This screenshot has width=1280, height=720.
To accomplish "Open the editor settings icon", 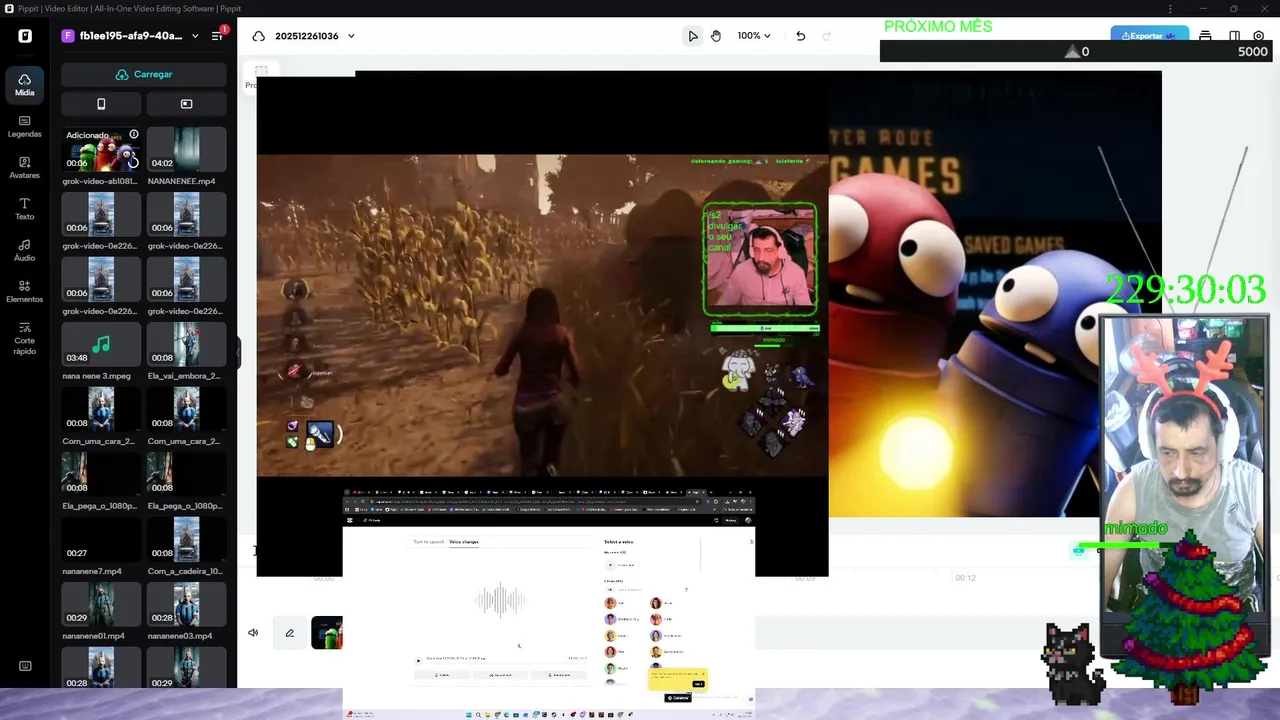I will tap(1260, 36).
